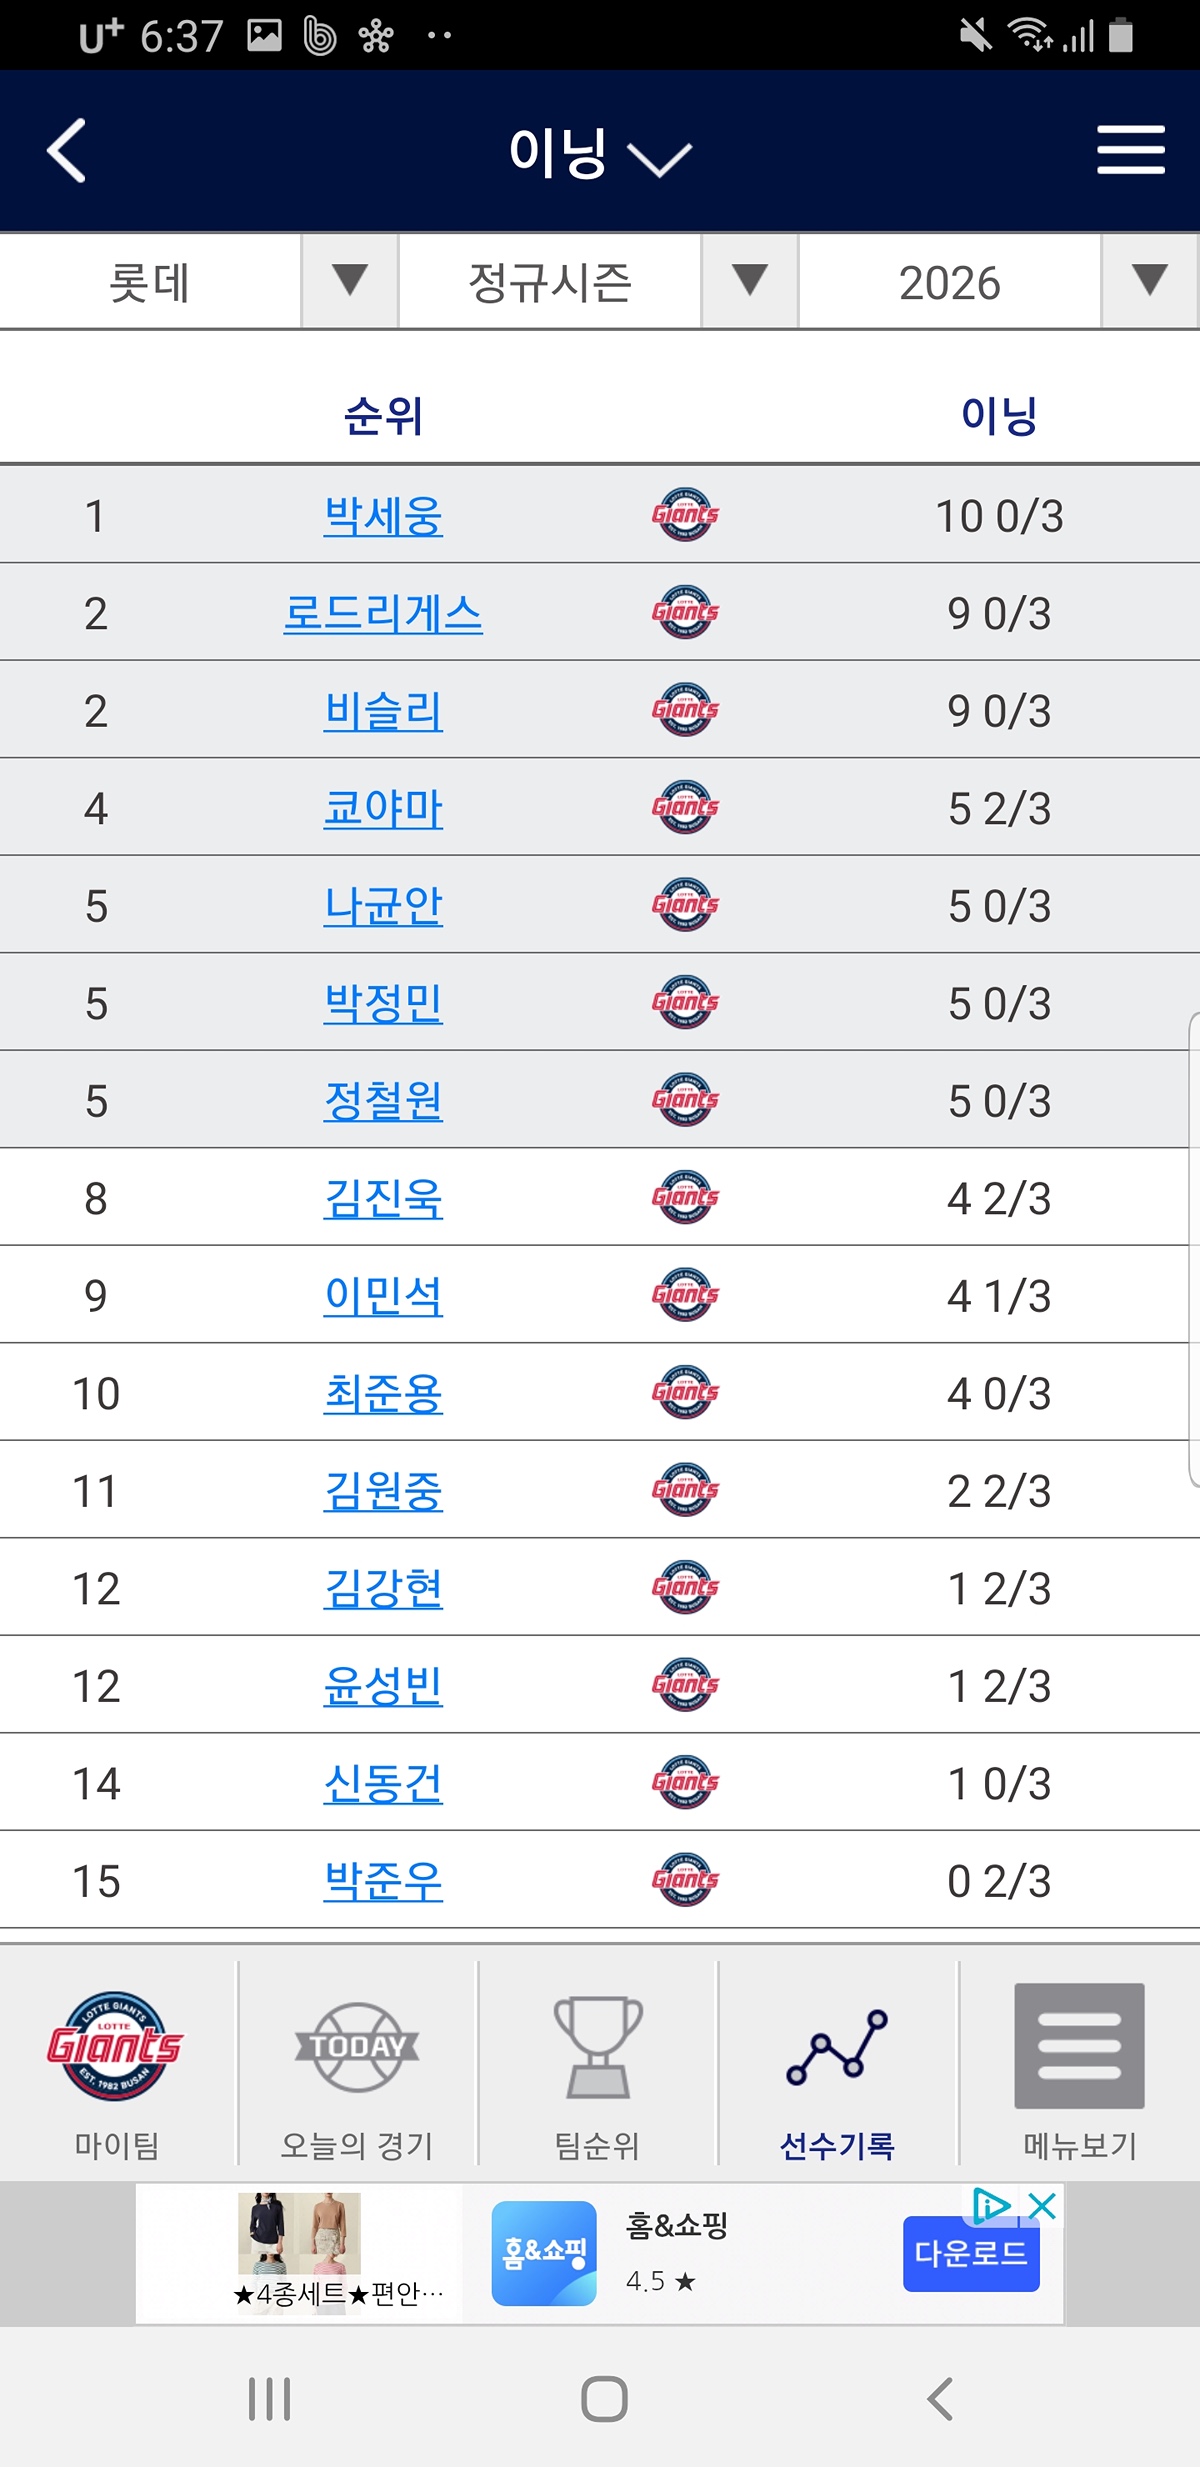Viewport: 1200px width, 2467px height.
Task: Open player 로드리게스 link
Action: pyautogui.click(x=383, y=613)
